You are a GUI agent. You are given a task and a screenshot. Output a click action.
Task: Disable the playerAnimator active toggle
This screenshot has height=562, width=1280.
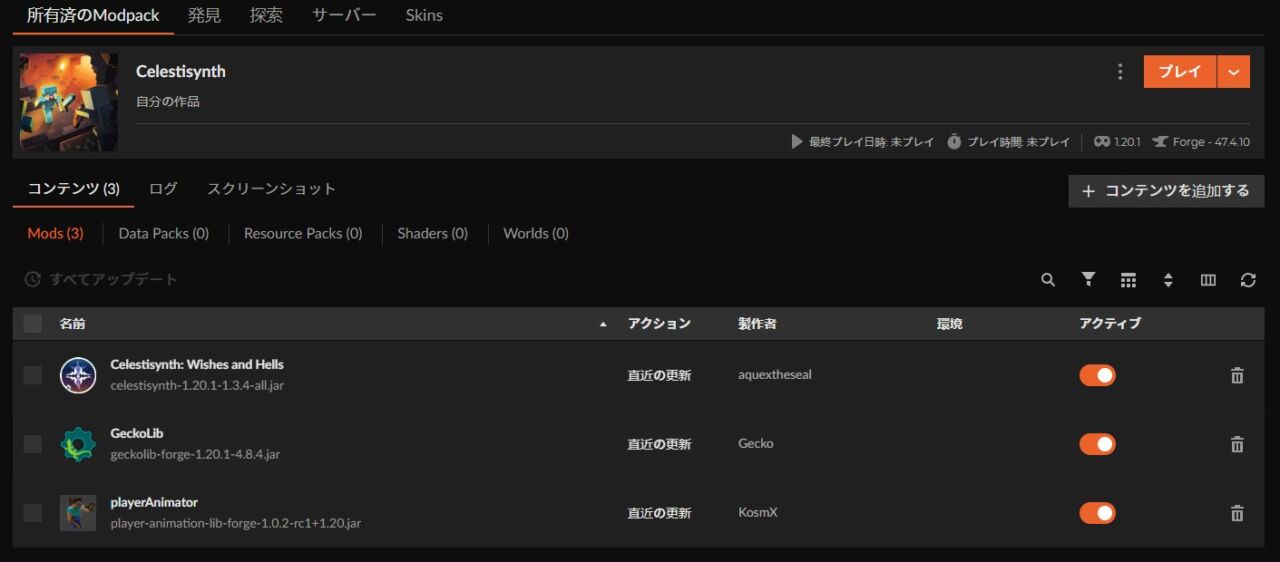[x=1097, y=513]
